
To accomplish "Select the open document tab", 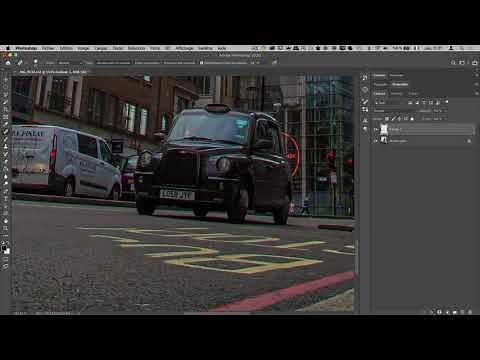I will coord(53,72).
